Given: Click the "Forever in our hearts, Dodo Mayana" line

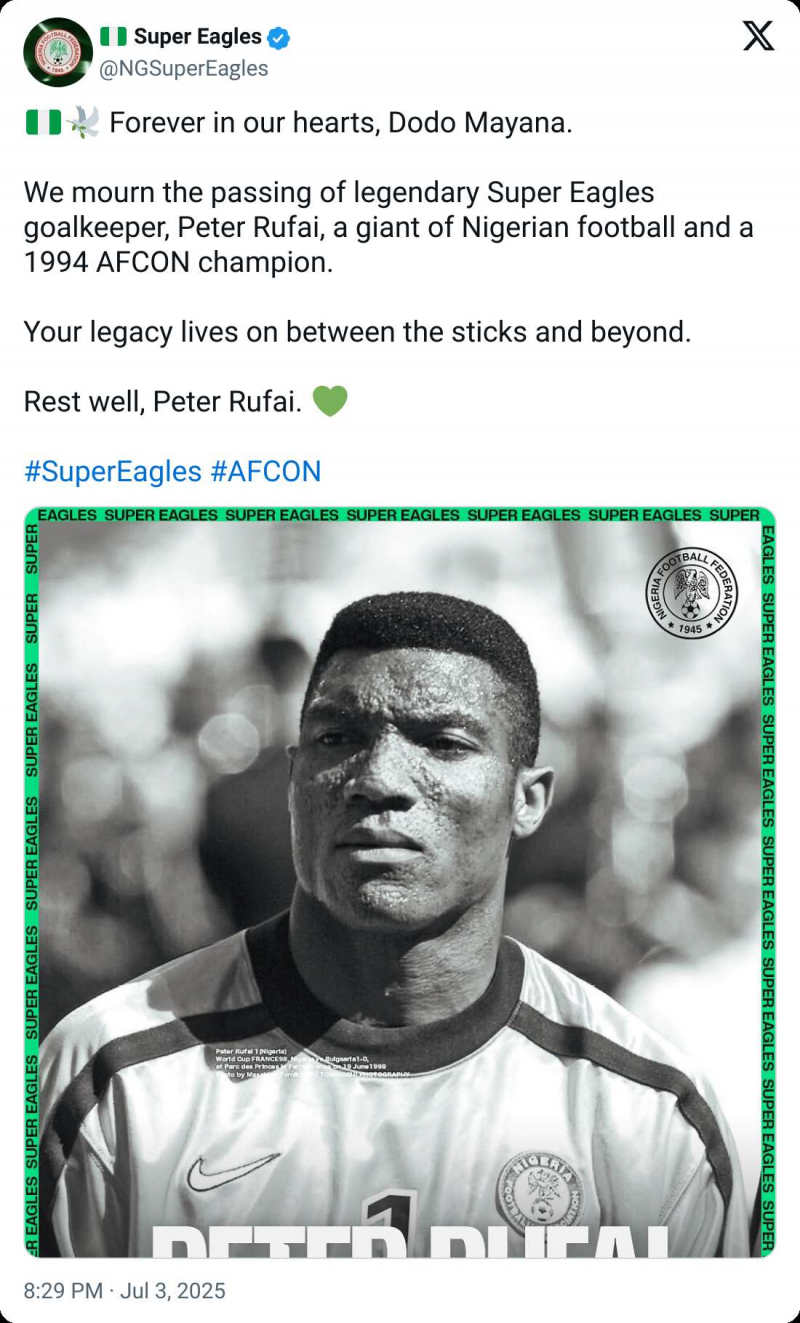Looking at the screenshot, I should point(340,123).
